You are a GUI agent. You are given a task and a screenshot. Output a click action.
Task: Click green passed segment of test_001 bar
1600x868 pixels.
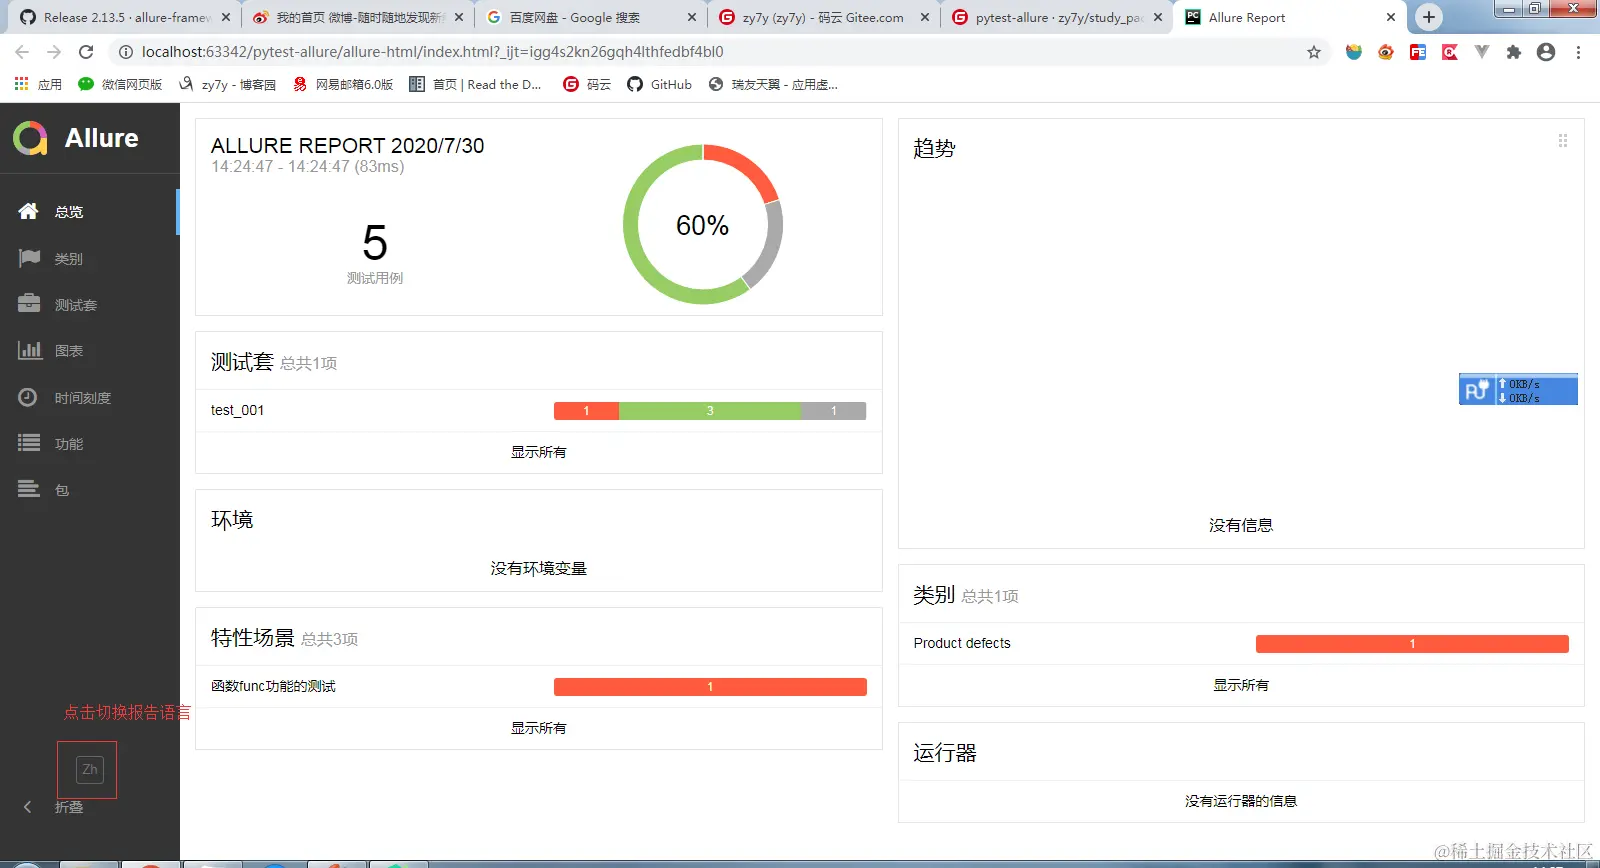tap(710, 410)
